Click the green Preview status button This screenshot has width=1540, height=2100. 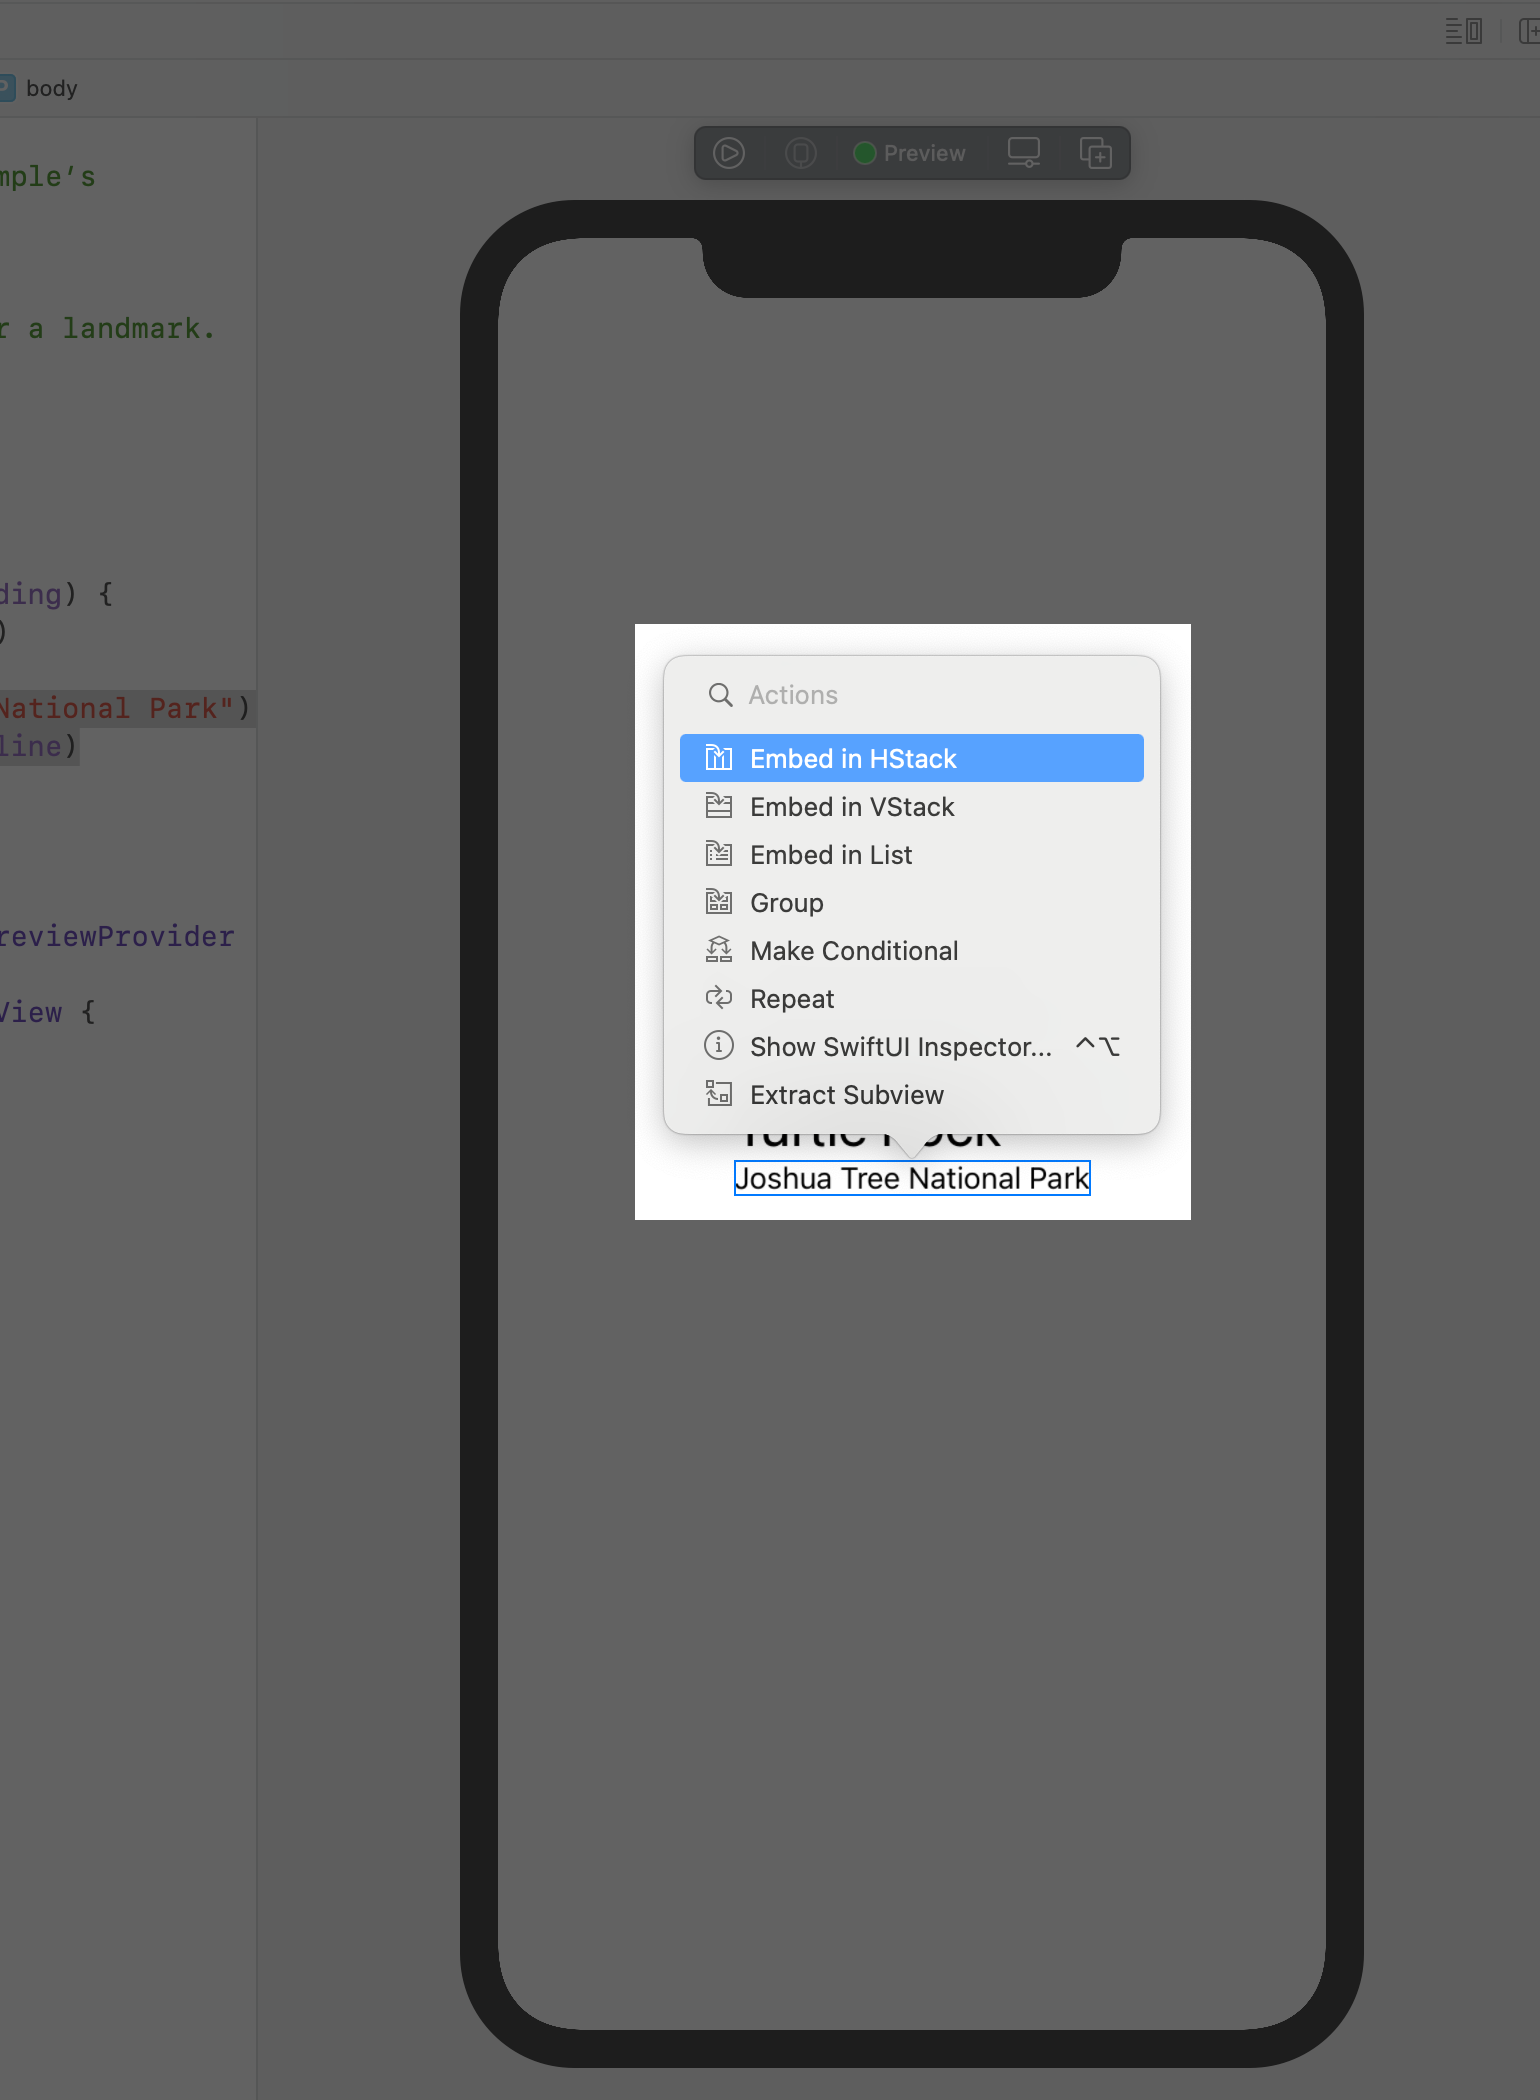(909, 153)
